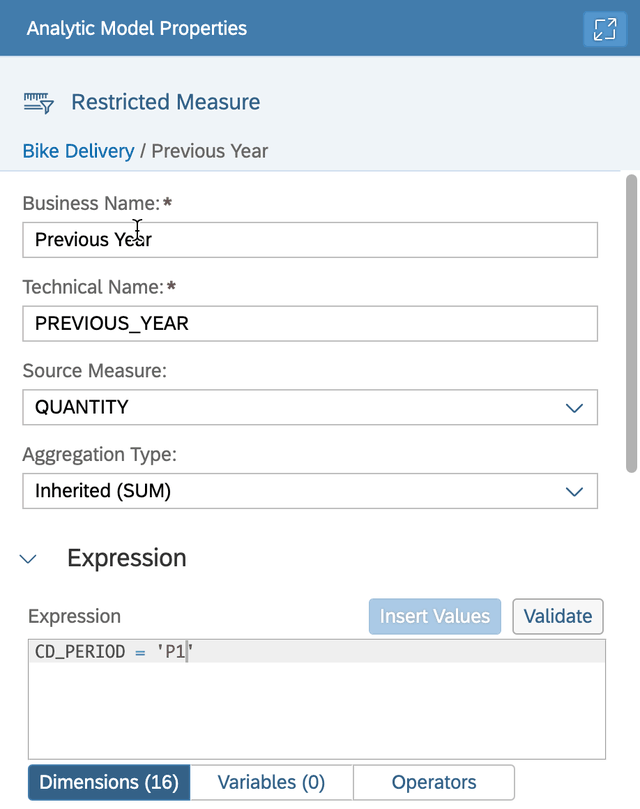Click the Source Measure dropdown chevron
Viewport: 640px width, 809px height.
[x=574, y=407]
